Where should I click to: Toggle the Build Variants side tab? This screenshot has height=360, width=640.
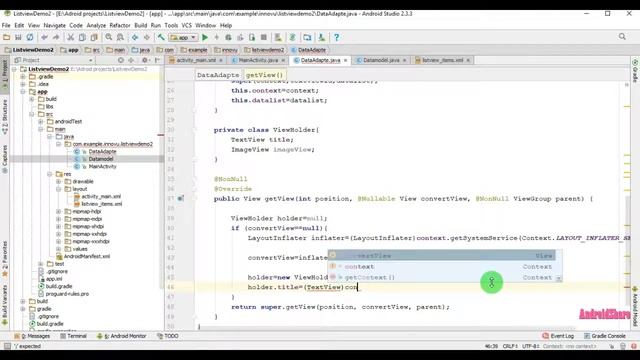click(x=5, y=305)
